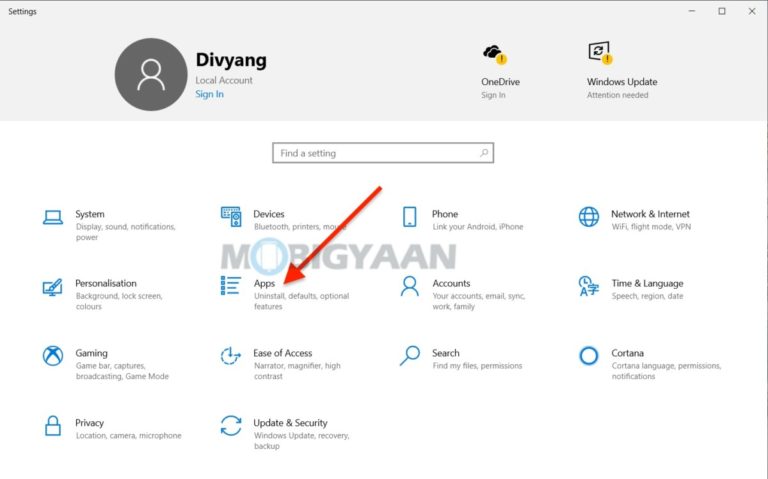Open the Ease of Access icon
Viewport: 768px width, 479px height.
coord(231,356)
